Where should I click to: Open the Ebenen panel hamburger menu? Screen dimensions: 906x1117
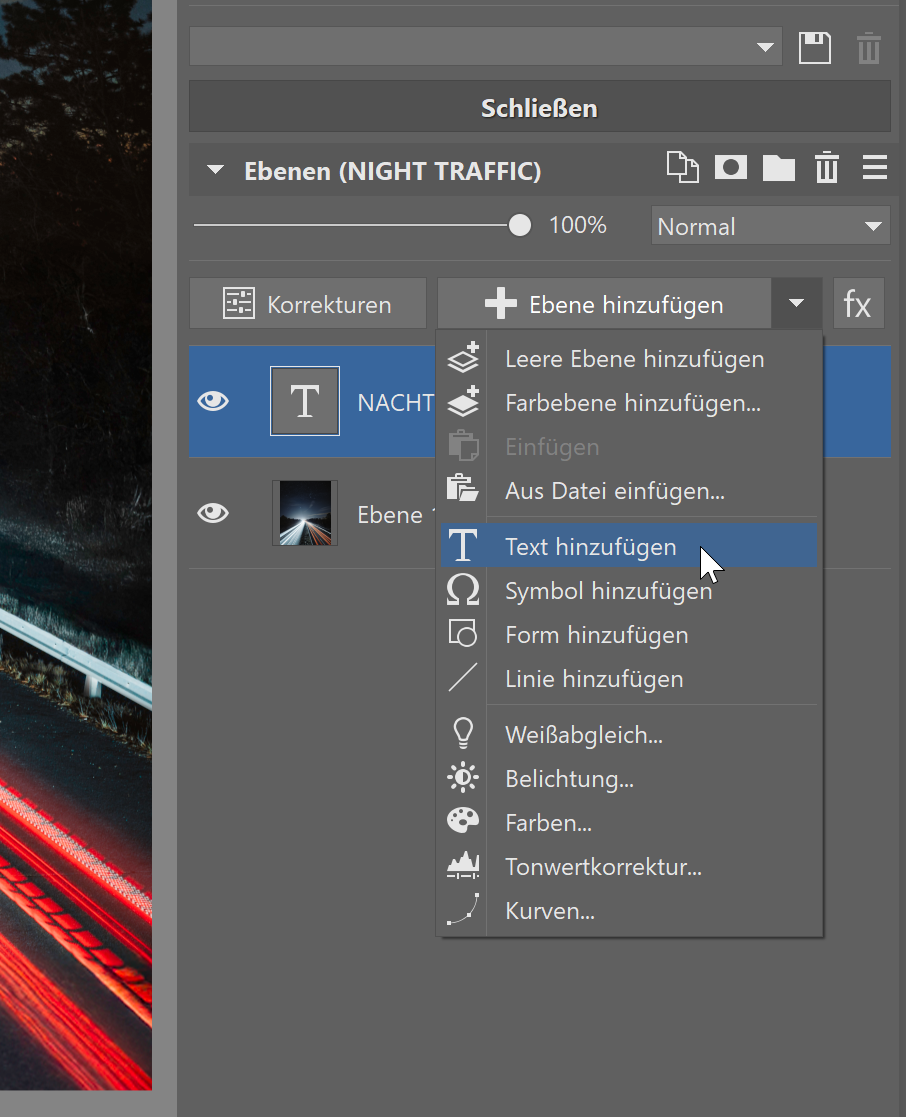[874, 168]
